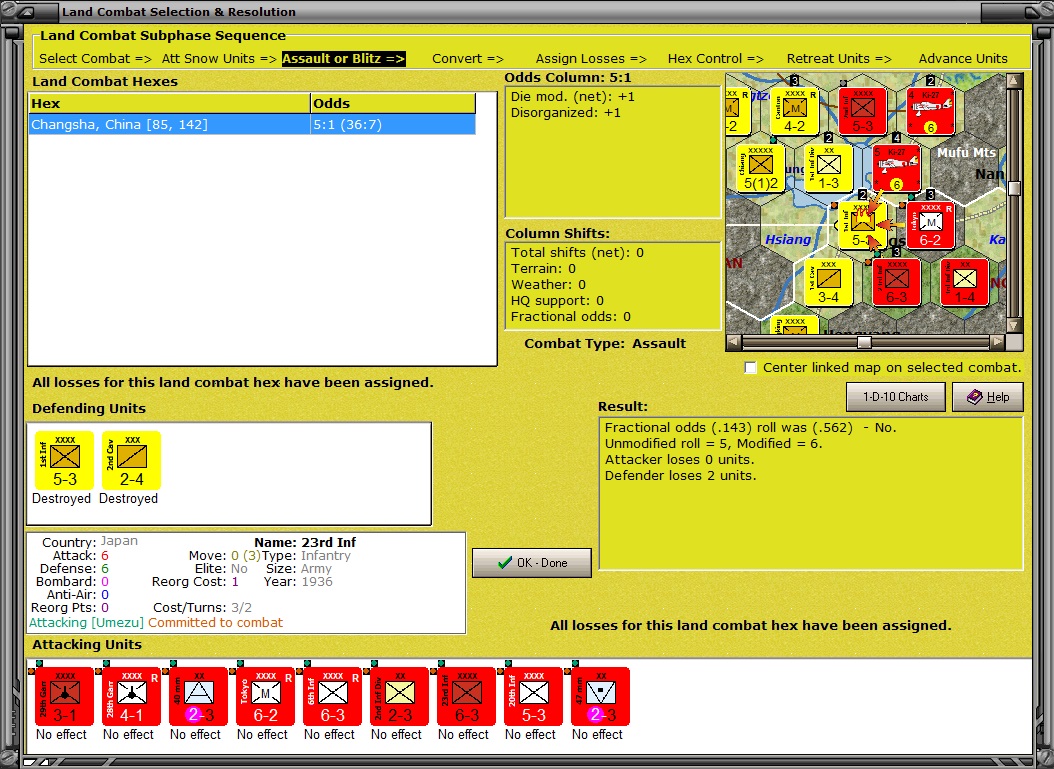Click the 'Disorganized: +1' modifier line
Screen dimensions: 1054x769
click(565, 113)
